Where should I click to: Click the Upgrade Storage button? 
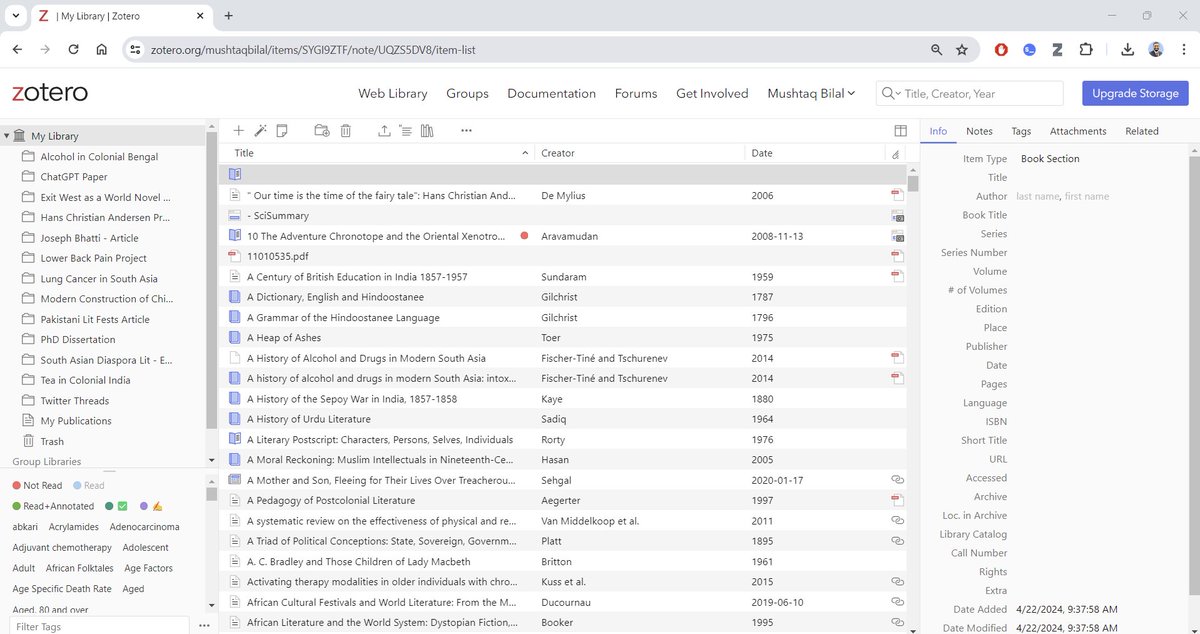tap(1135, 93)
